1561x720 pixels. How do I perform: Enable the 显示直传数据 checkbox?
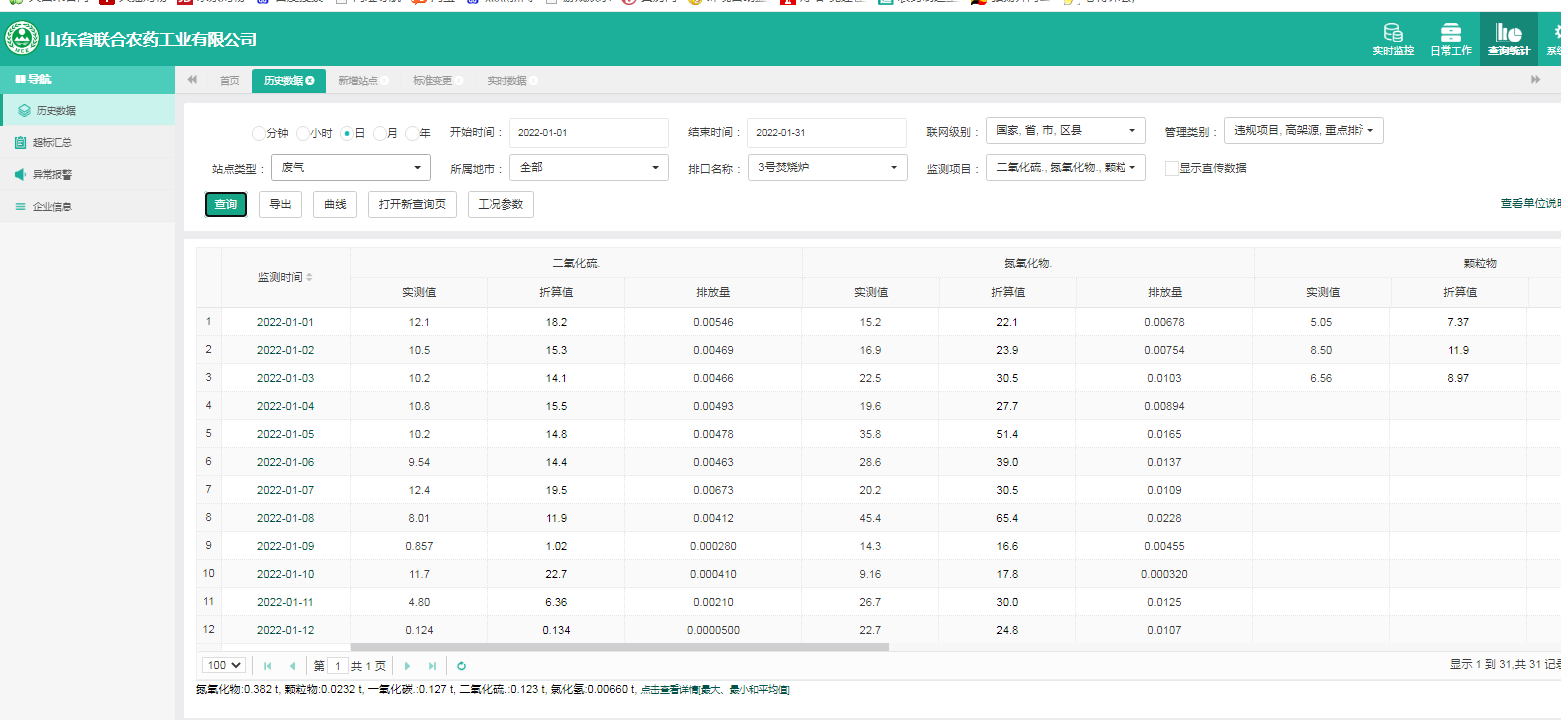coord(1171,168)
